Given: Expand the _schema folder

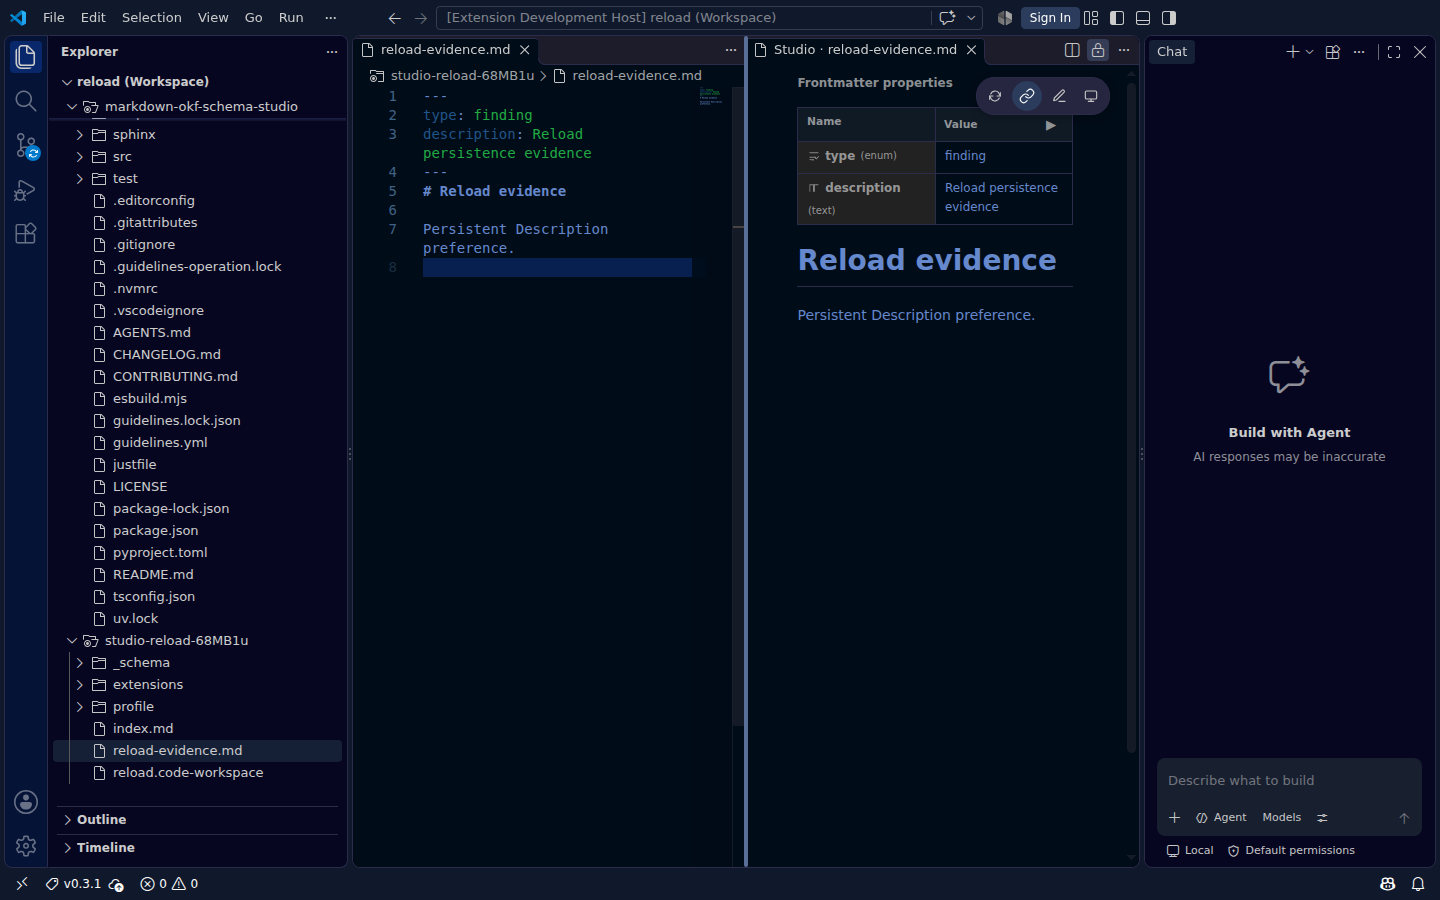Looking at the screenshot, I should [141, 663].
